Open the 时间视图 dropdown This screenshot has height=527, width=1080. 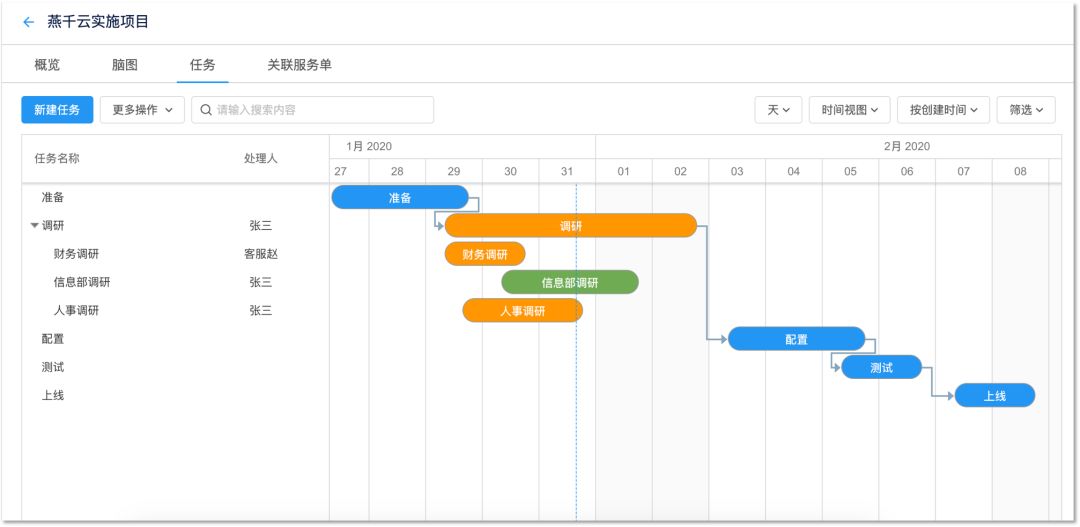click(849, 110)
